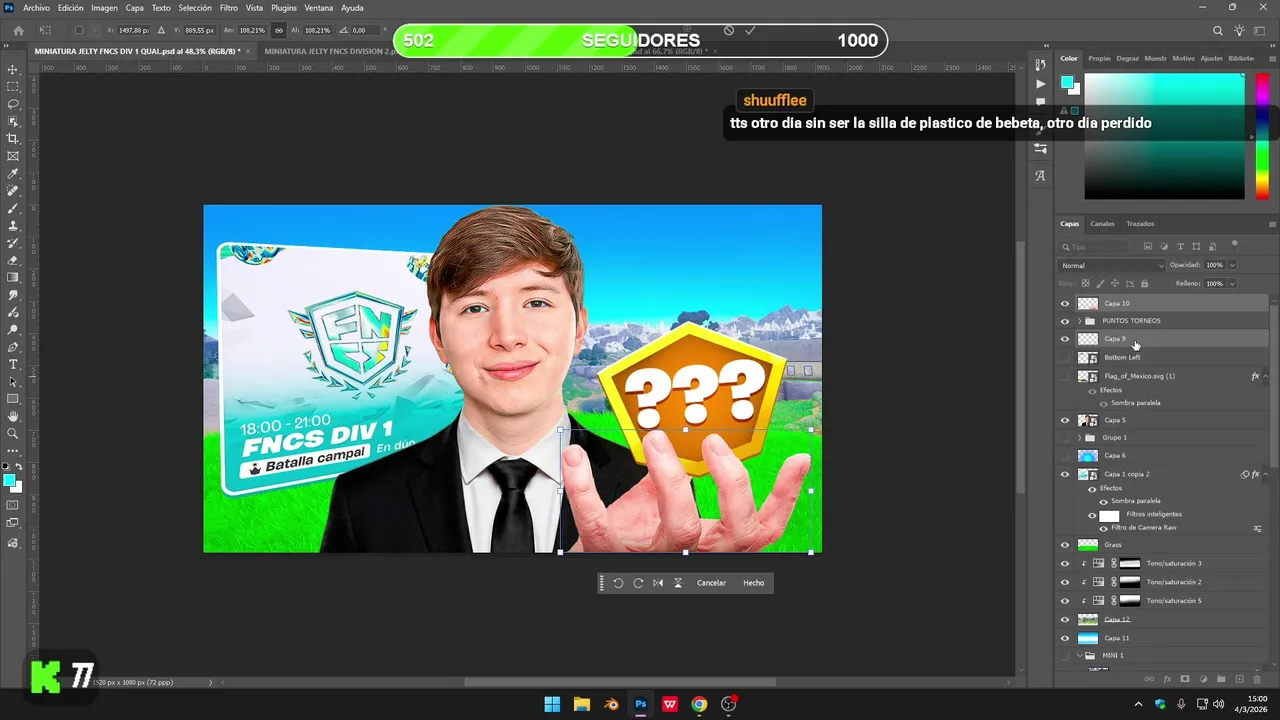Click the lock all padlock icon in Layers
The height and width of the screenshot is (720, 1280).
point(1145,284)
